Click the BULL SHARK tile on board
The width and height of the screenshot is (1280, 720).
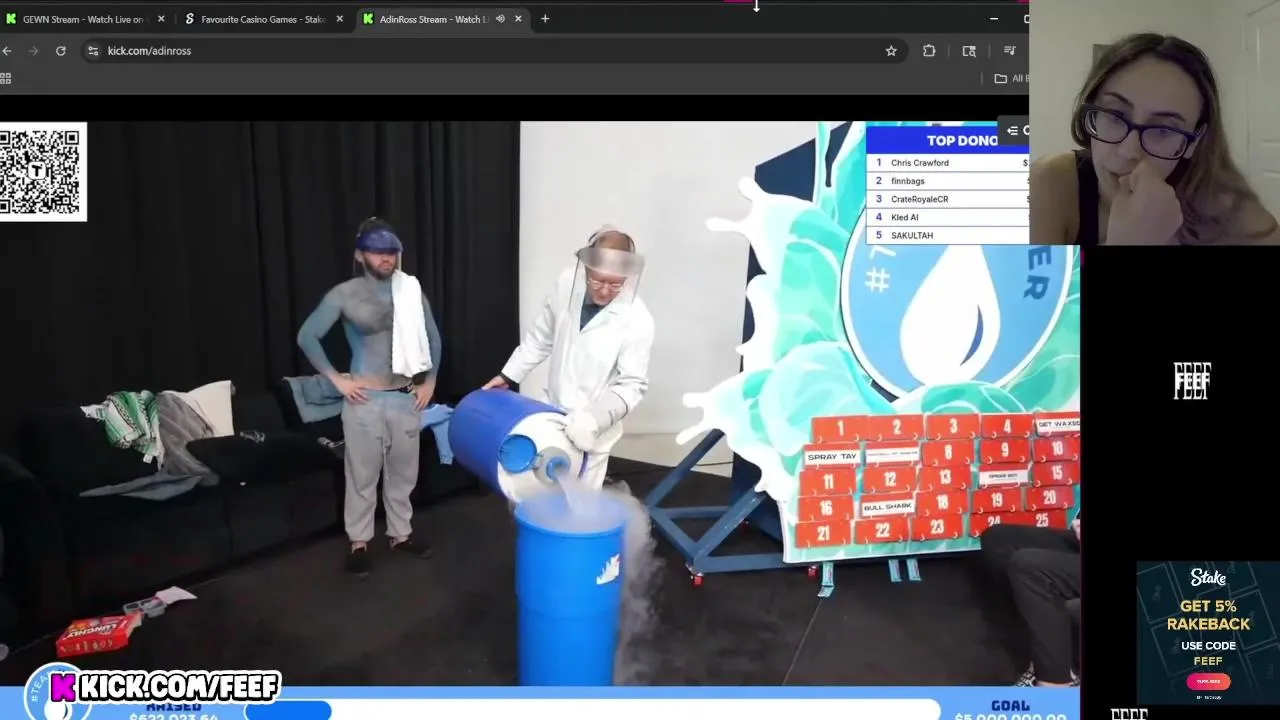coord(887,507)
